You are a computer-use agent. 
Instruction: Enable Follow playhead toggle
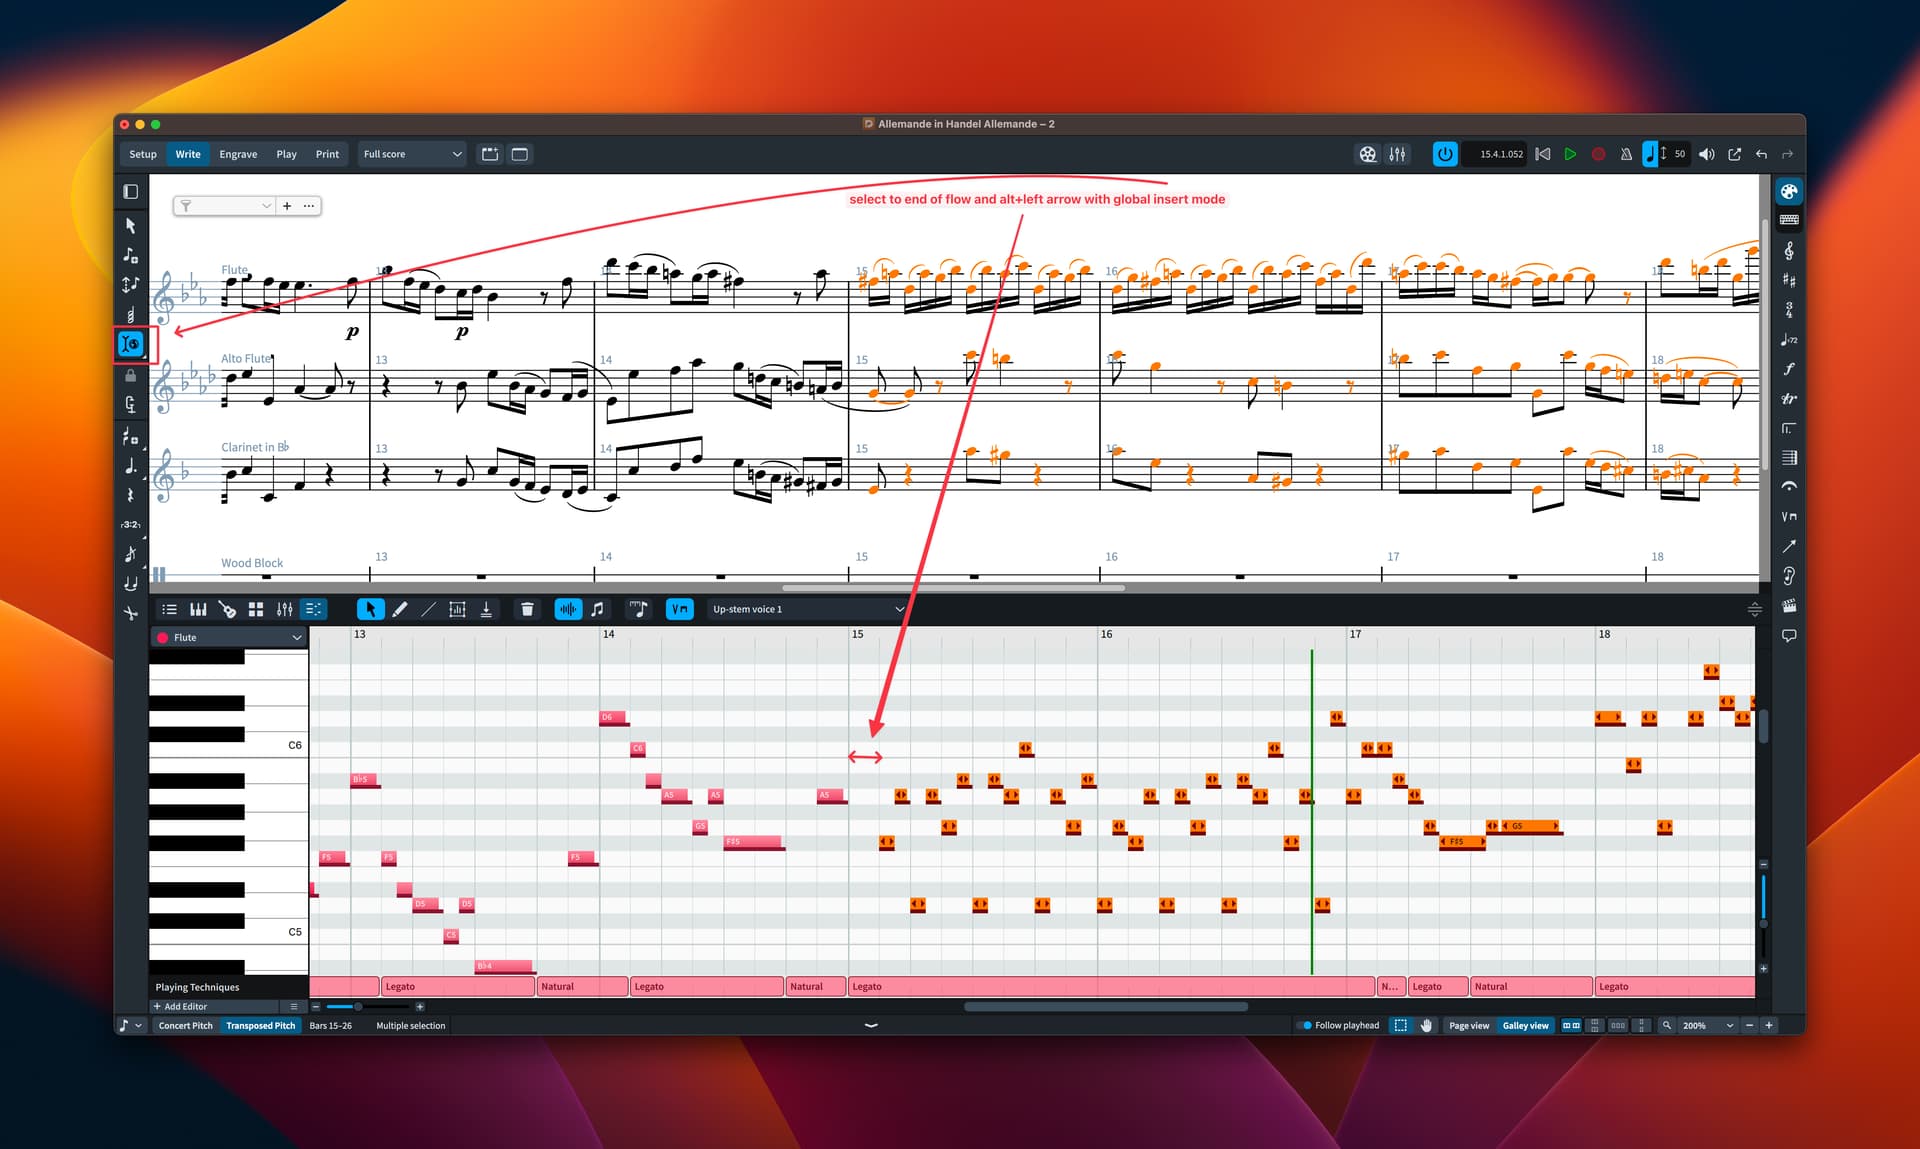(x=1339, y=1025)
